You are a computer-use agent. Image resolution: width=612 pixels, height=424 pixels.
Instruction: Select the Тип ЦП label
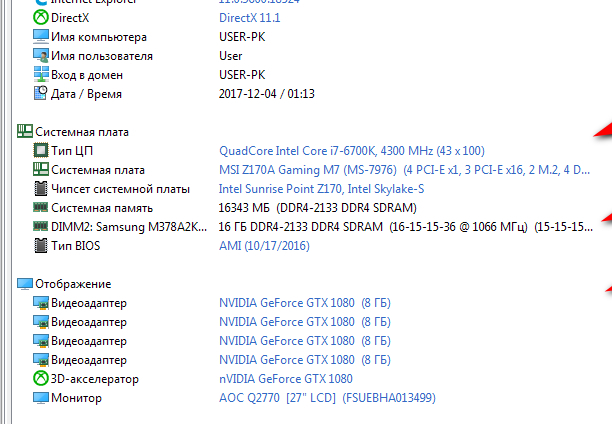pyautogui.click(x=72, y=151)
